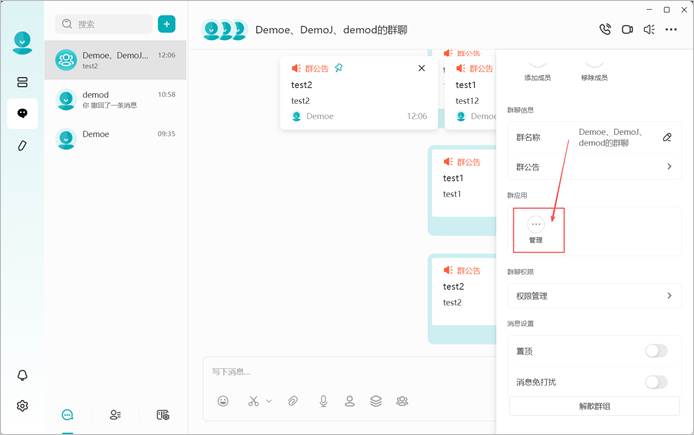Expand the 群公告 row chevron

pos(669,166)
